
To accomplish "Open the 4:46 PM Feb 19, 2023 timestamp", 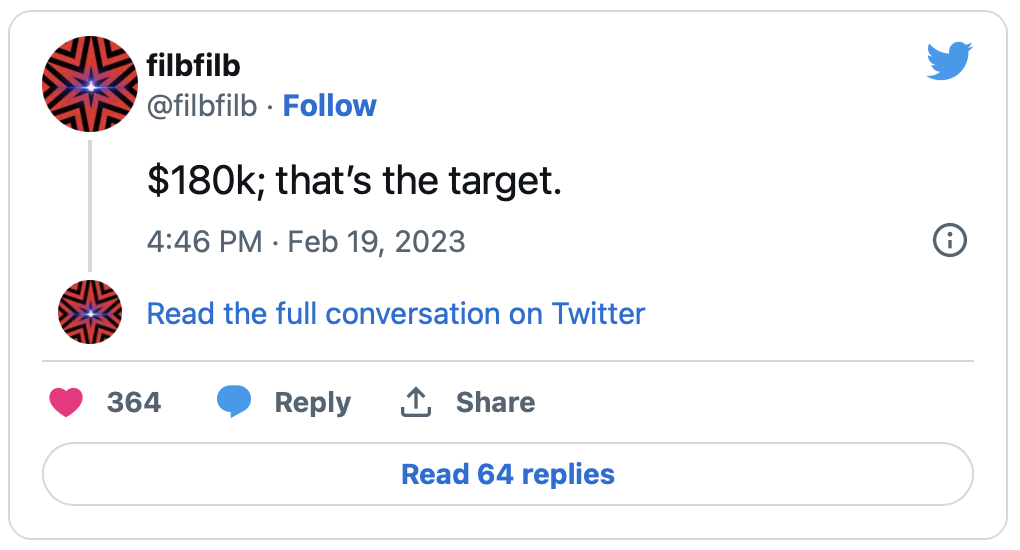I will (306, 242).
